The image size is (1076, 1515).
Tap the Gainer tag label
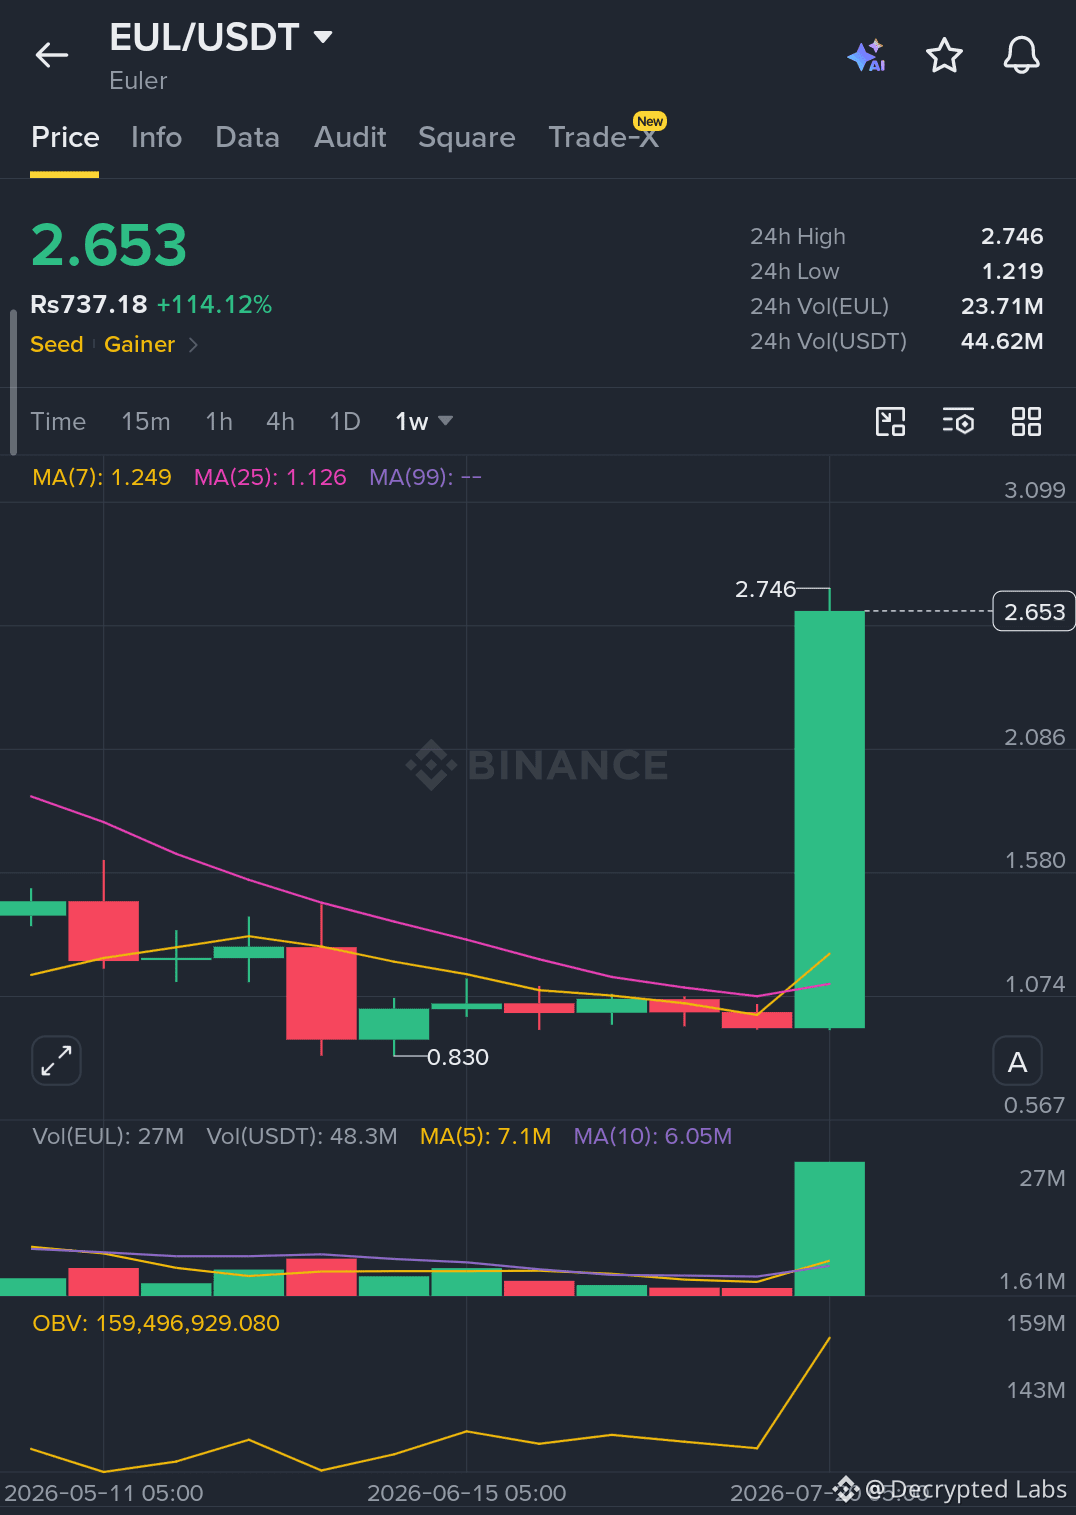click(x=139, y=345)
